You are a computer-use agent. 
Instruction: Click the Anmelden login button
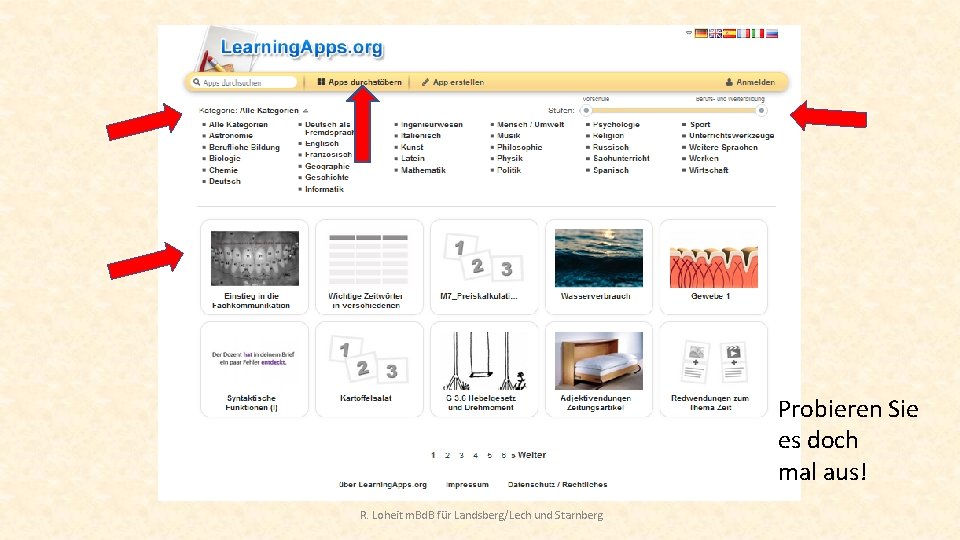[x=750, y=82]
